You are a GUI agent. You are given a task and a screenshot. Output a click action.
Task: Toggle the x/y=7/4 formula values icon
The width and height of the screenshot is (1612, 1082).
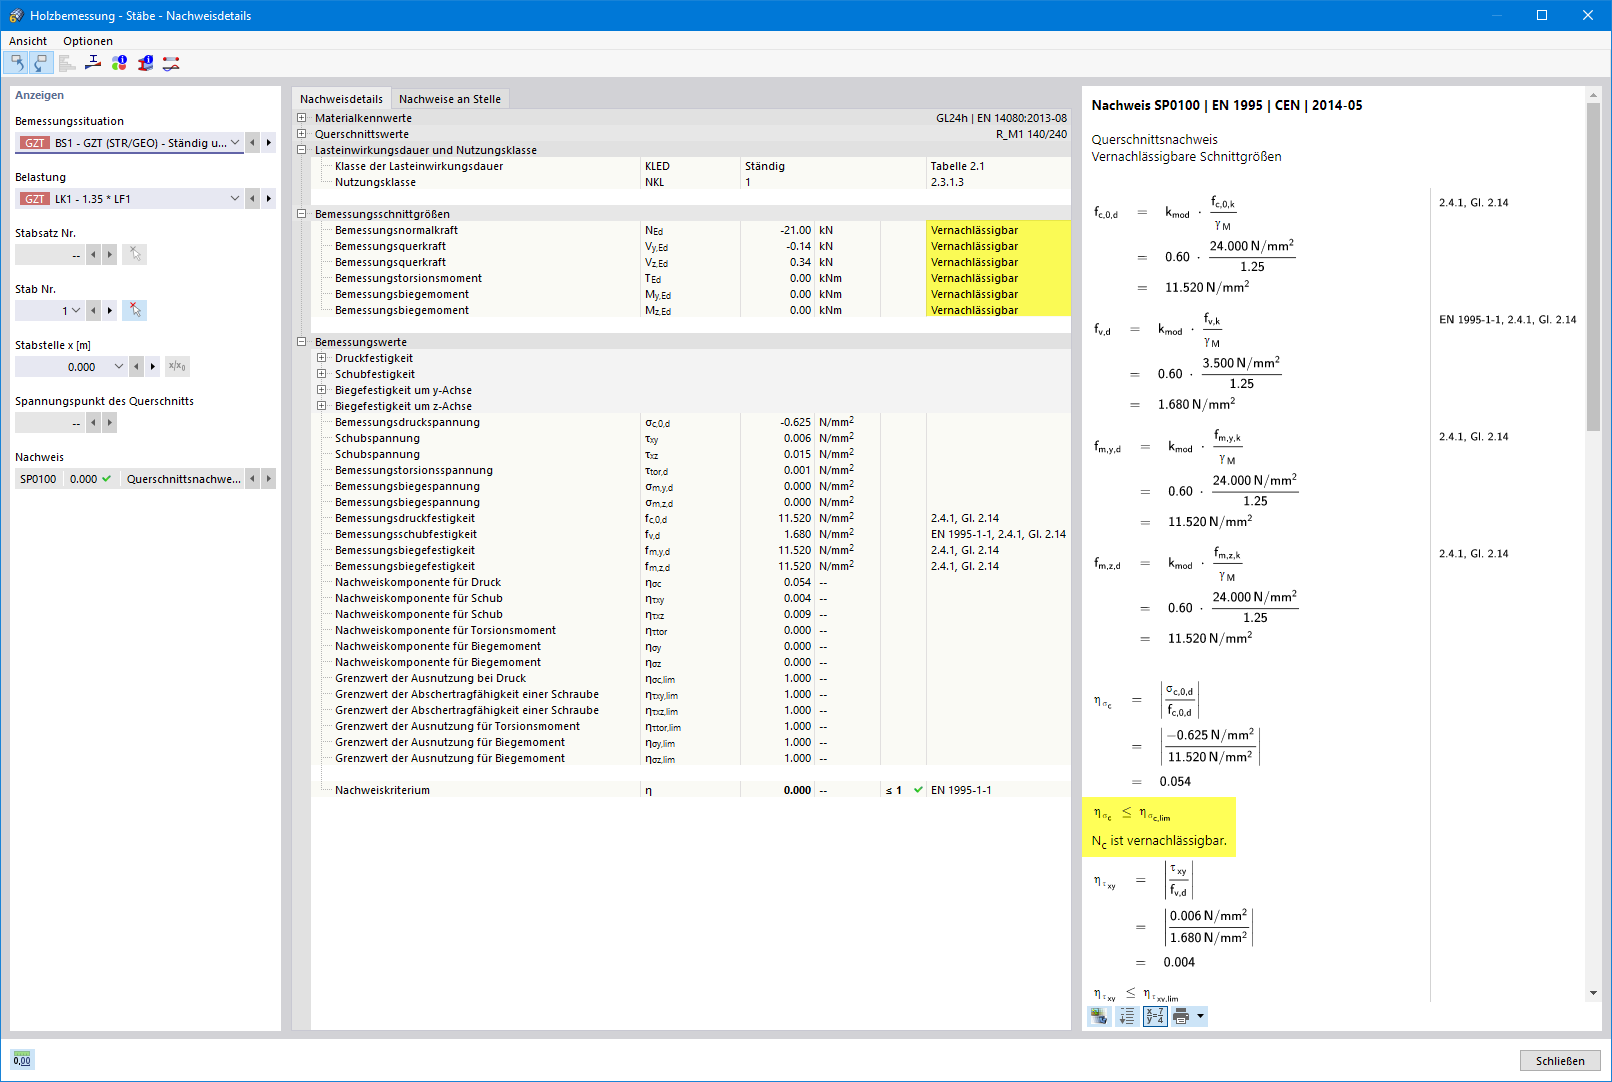click(1155, 1016)
